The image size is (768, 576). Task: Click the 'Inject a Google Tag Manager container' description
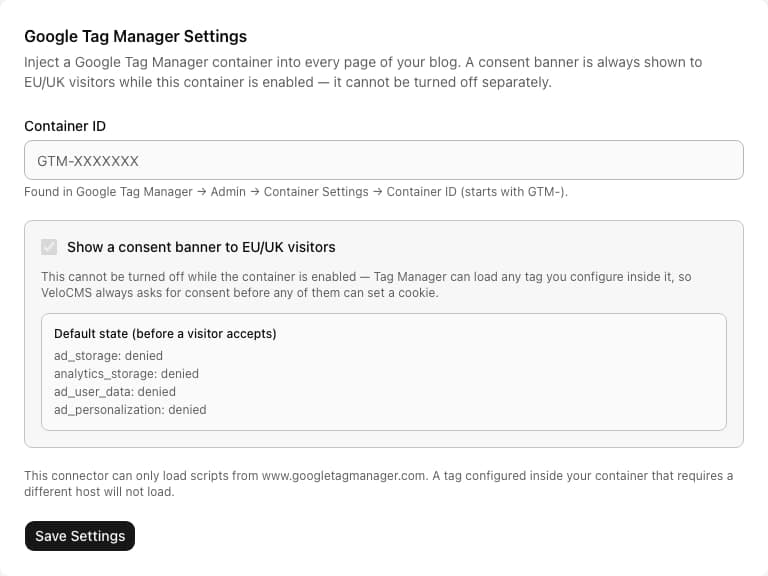click(x=363, y=72)
